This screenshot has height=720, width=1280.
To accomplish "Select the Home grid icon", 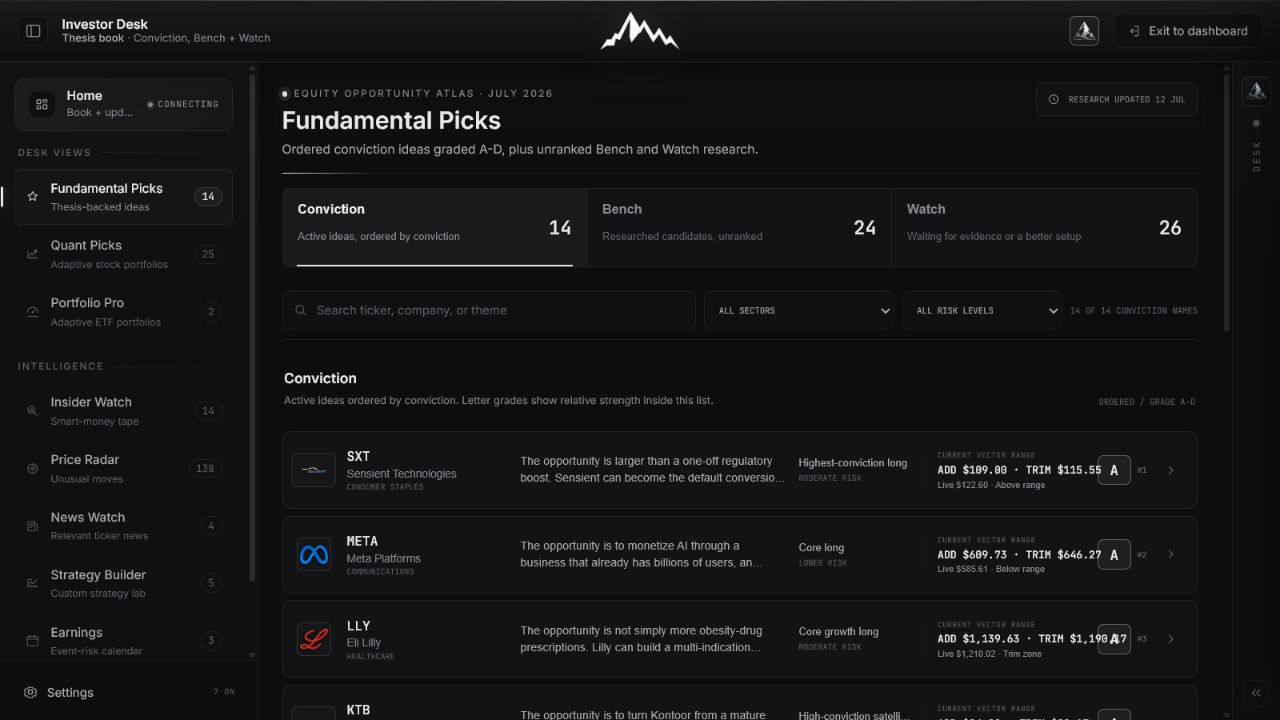I will (42, 104).
